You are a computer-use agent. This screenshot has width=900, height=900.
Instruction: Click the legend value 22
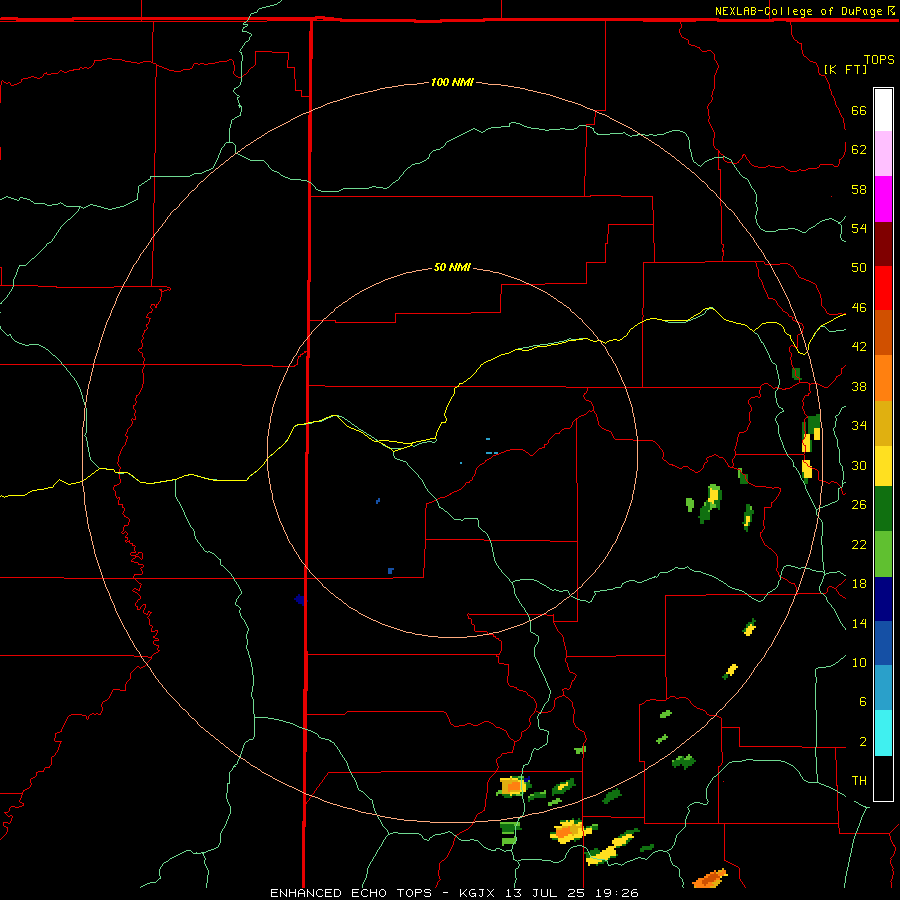859,544
